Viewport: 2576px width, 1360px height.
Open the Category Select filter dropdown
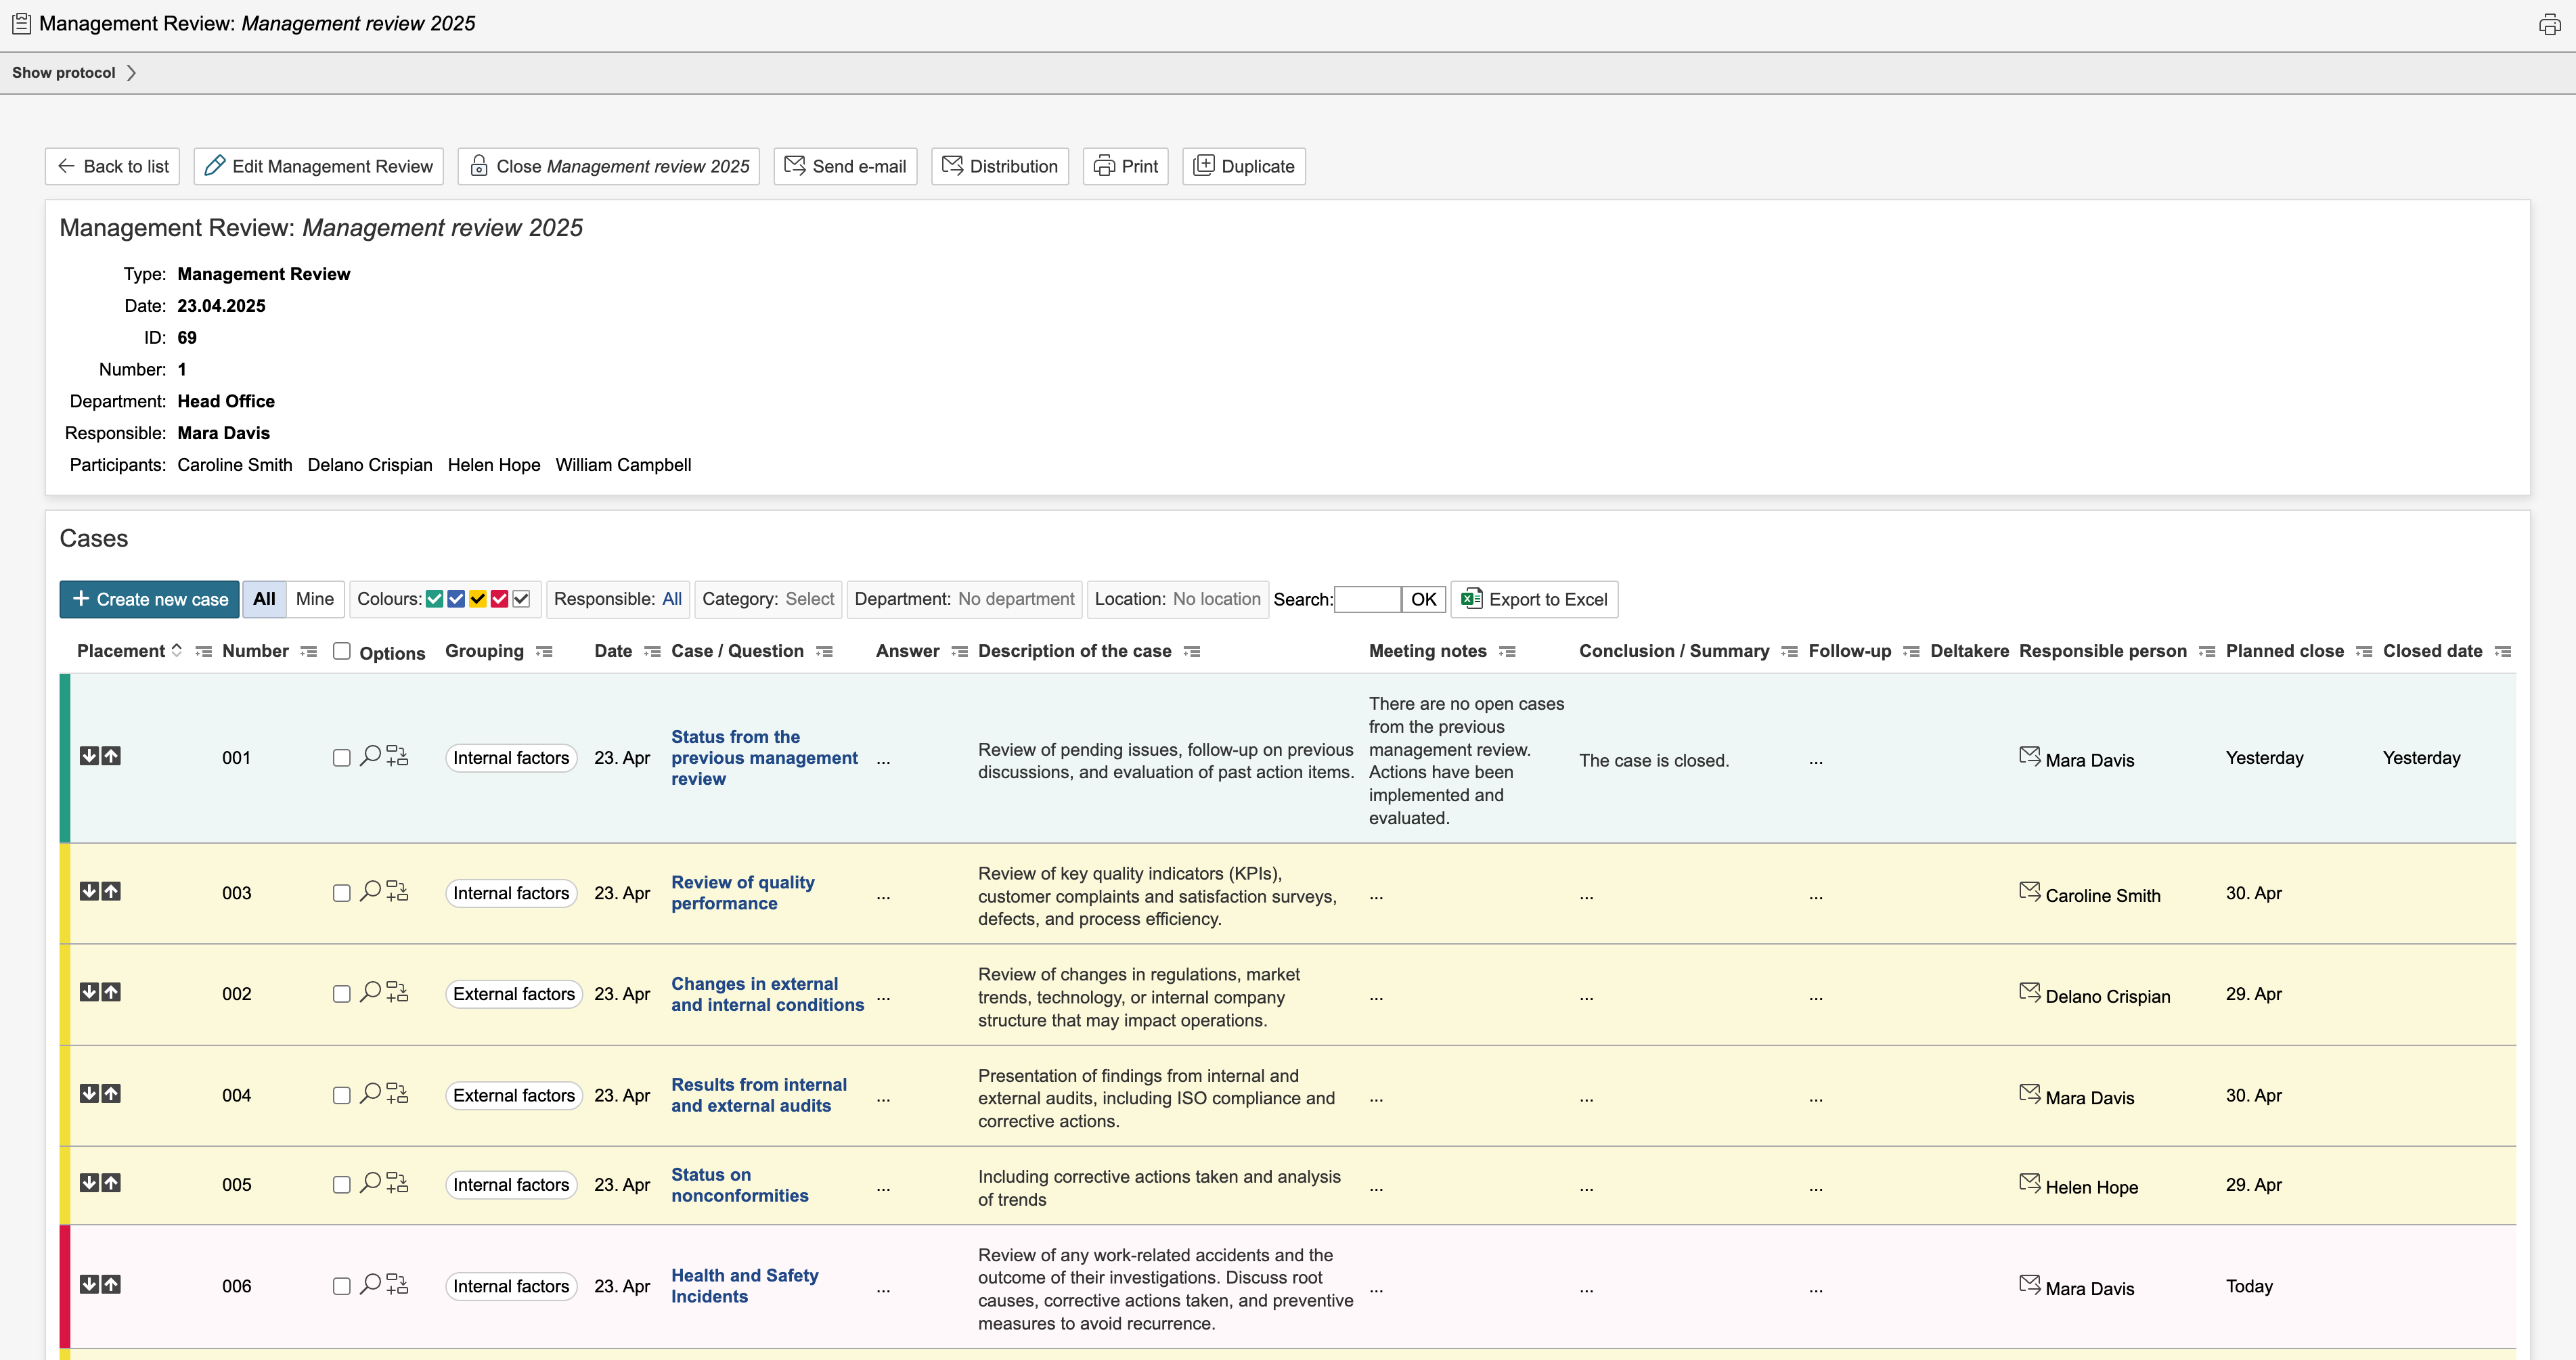pyautogui.click(x=809, y=599)
